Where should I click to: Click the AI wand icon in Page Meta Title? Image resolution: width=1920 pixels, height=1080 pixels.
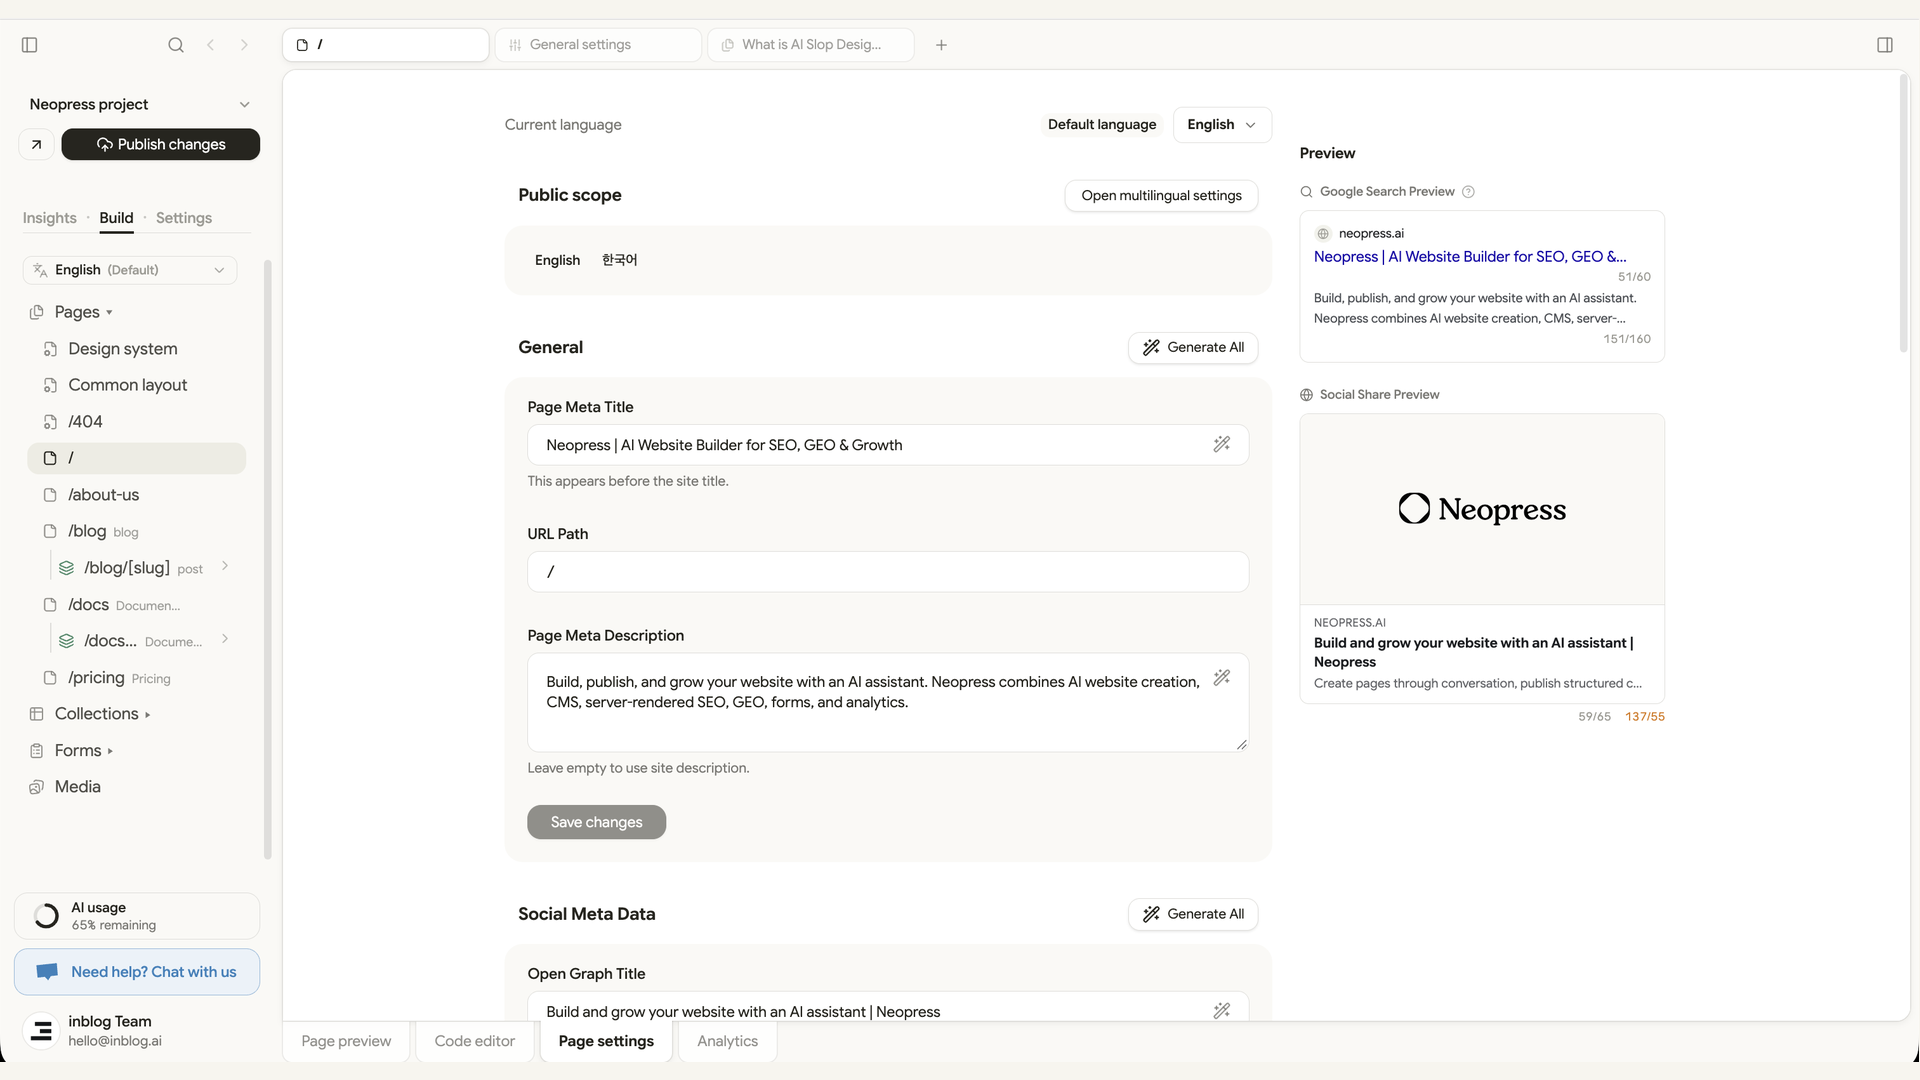(1222, 444)
